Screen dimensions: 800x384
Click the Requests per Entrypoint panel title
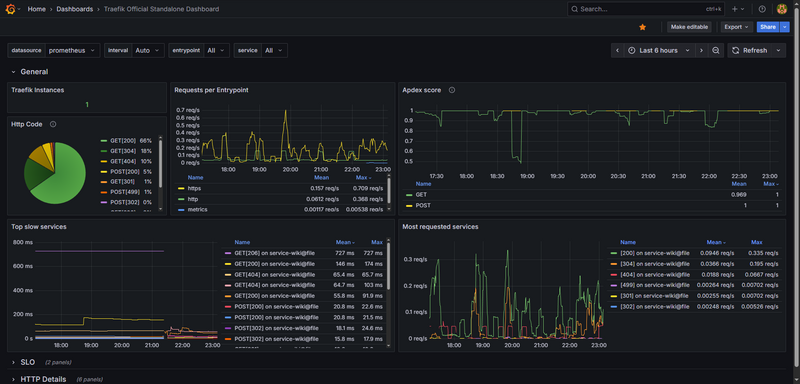(x=211, y=90)
